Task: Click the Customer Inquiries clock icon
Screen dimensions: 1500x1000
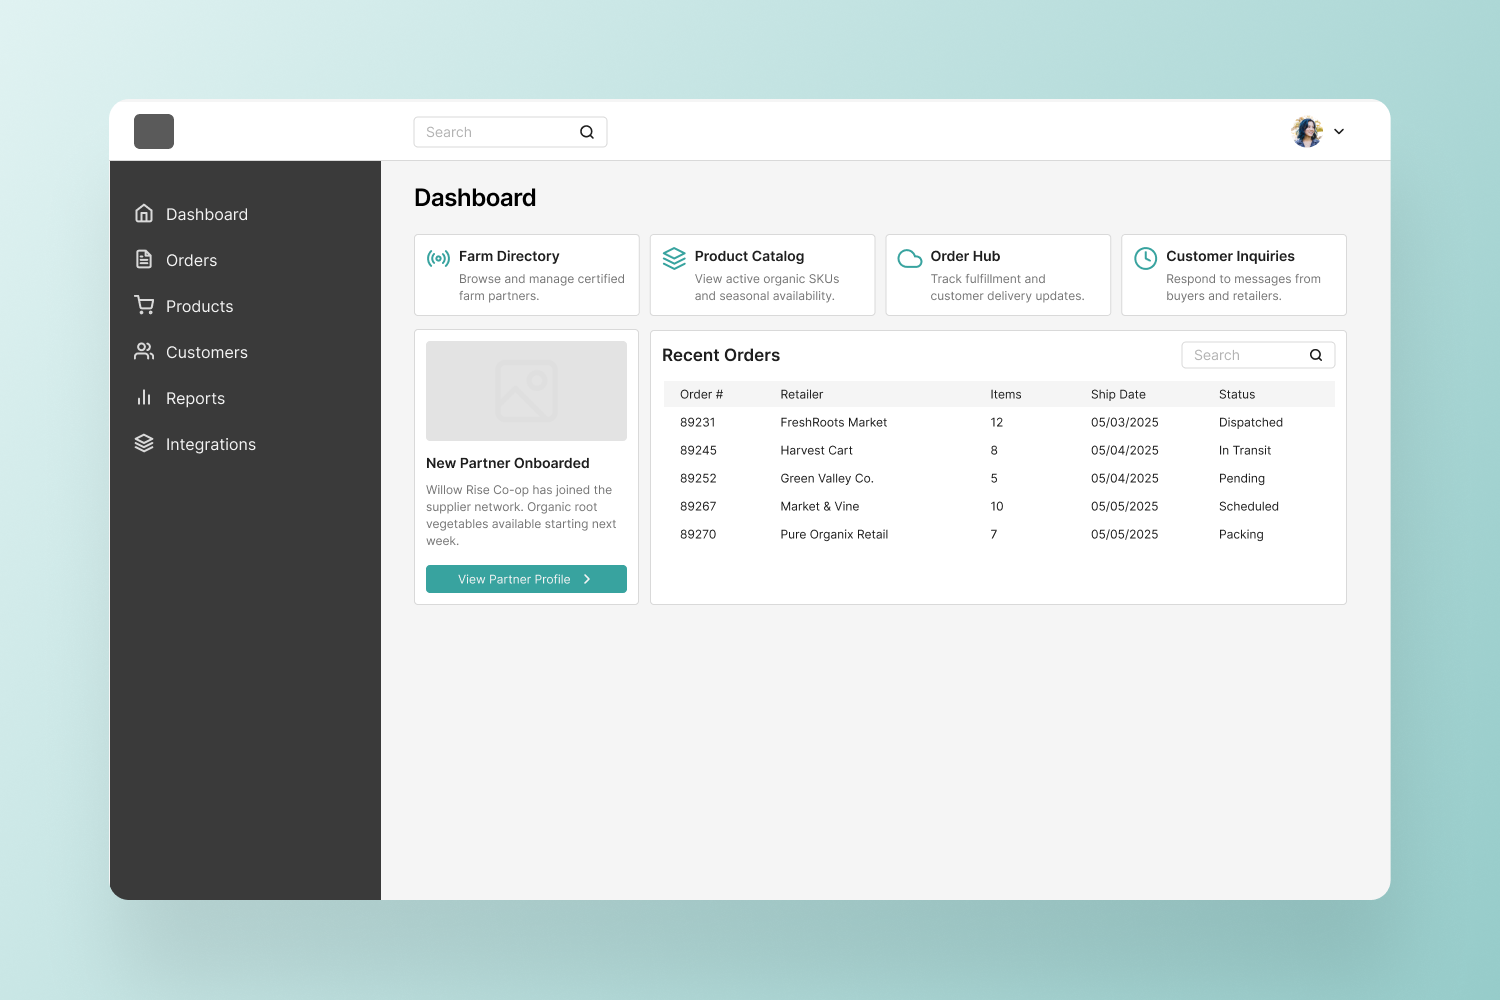Action: click(1146, 258)
